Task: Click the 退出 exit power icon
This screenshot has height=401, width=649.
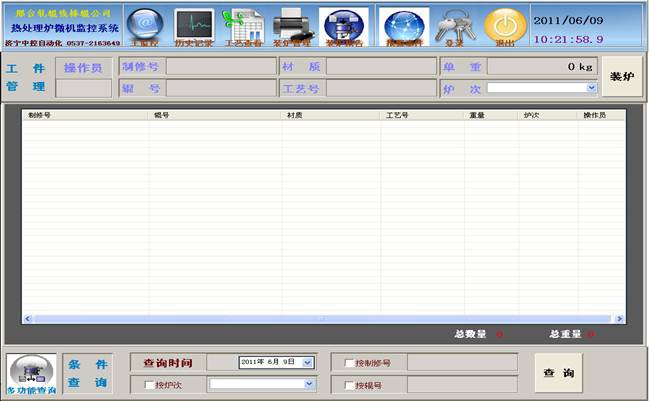Action: tap(505, 25)
